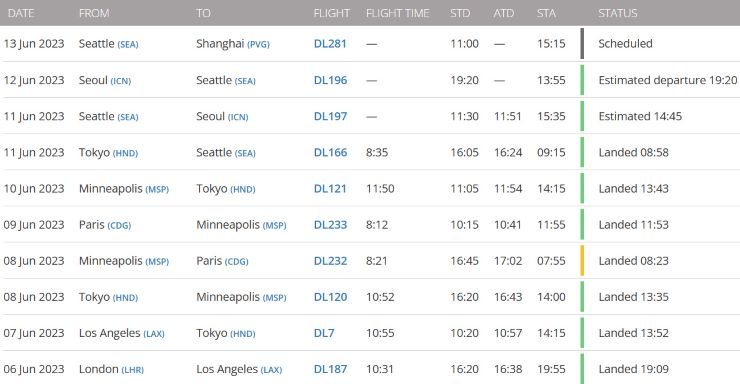Click LHR airport code for London
The height and width of the screenshot is (384, 740).
pyautogui.click(x=133, y=370)
